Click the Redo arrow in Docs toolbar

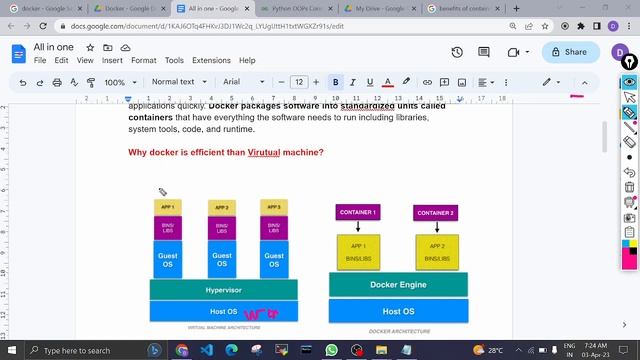pos(40,83)
